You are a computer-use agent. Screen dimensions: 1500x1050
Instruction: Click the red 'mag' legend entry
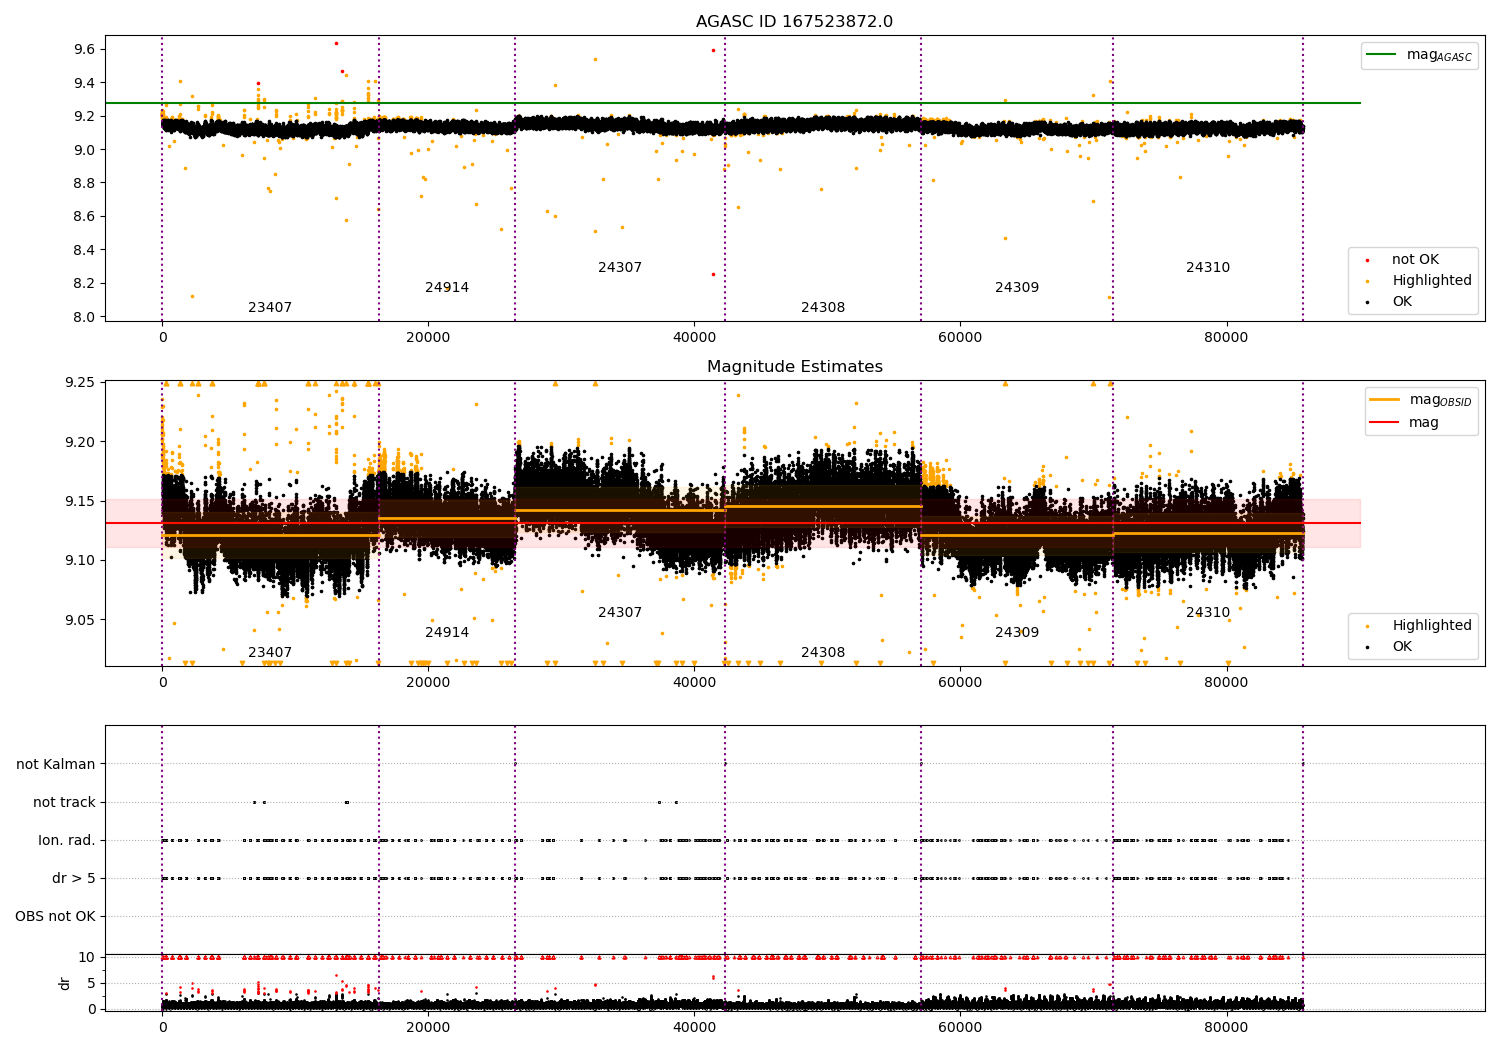(x=1405, y=423)
